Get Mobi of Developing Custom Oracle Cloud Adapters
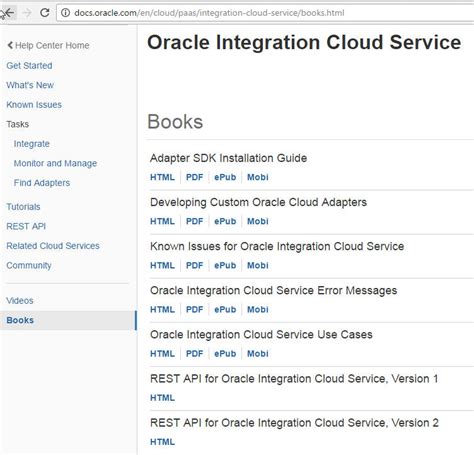 258,221
